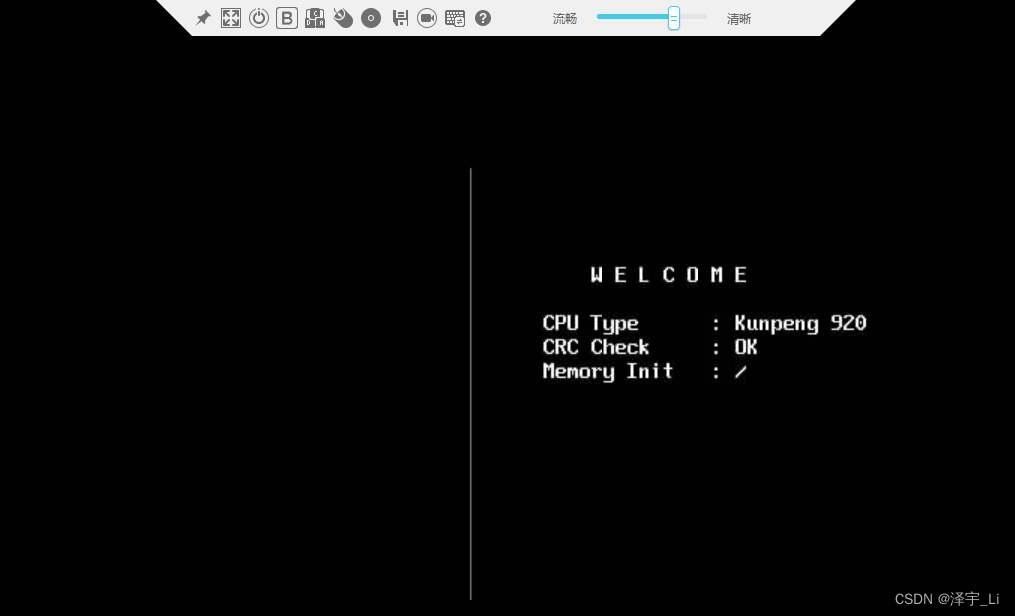The width and height of the screenshot is (1015, 616).
Task: Open the power control menu icon
Action: pos(259,18)
